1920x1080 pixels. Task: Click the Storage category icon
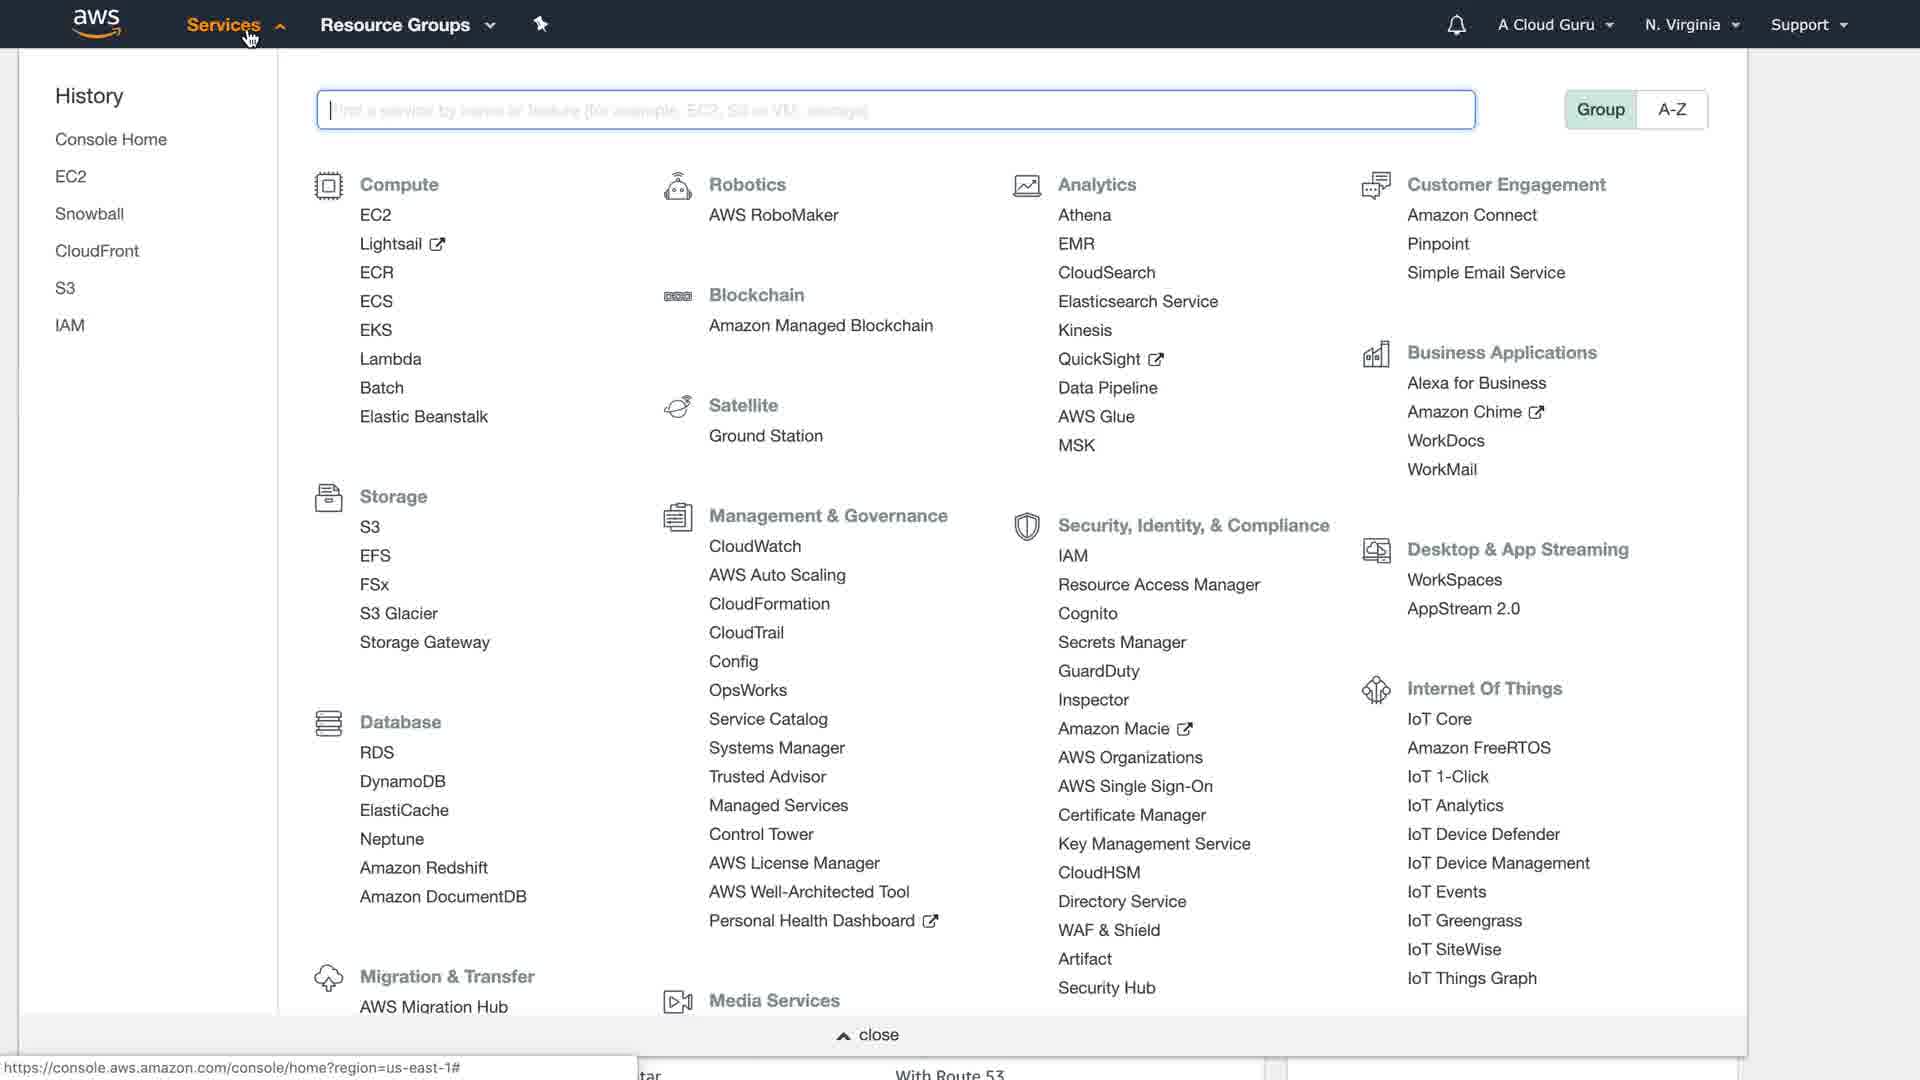point(328,497)
